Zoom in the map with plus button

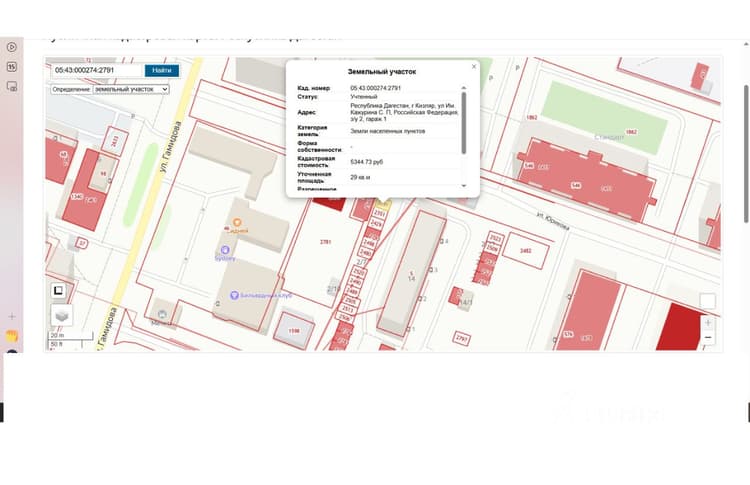pyautogui.click(x=708, y=323)
